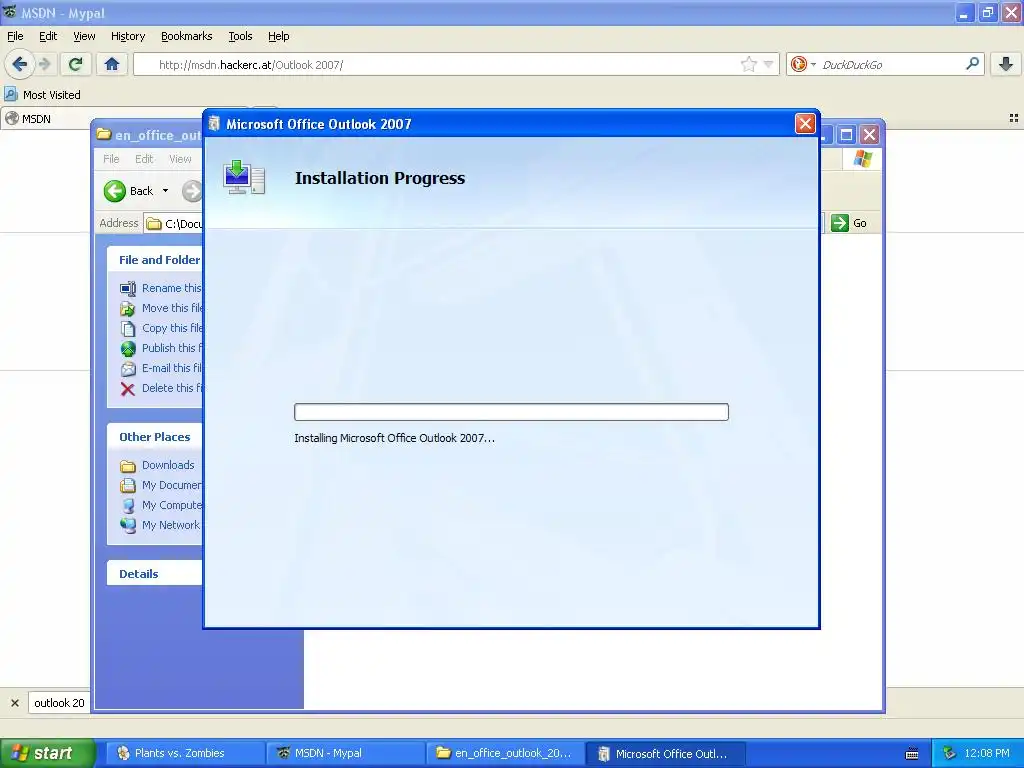Image resolution: width=1024 pixels, height=768 pixels.
Task: Click Copy this file task
Action: pos(161,328)
